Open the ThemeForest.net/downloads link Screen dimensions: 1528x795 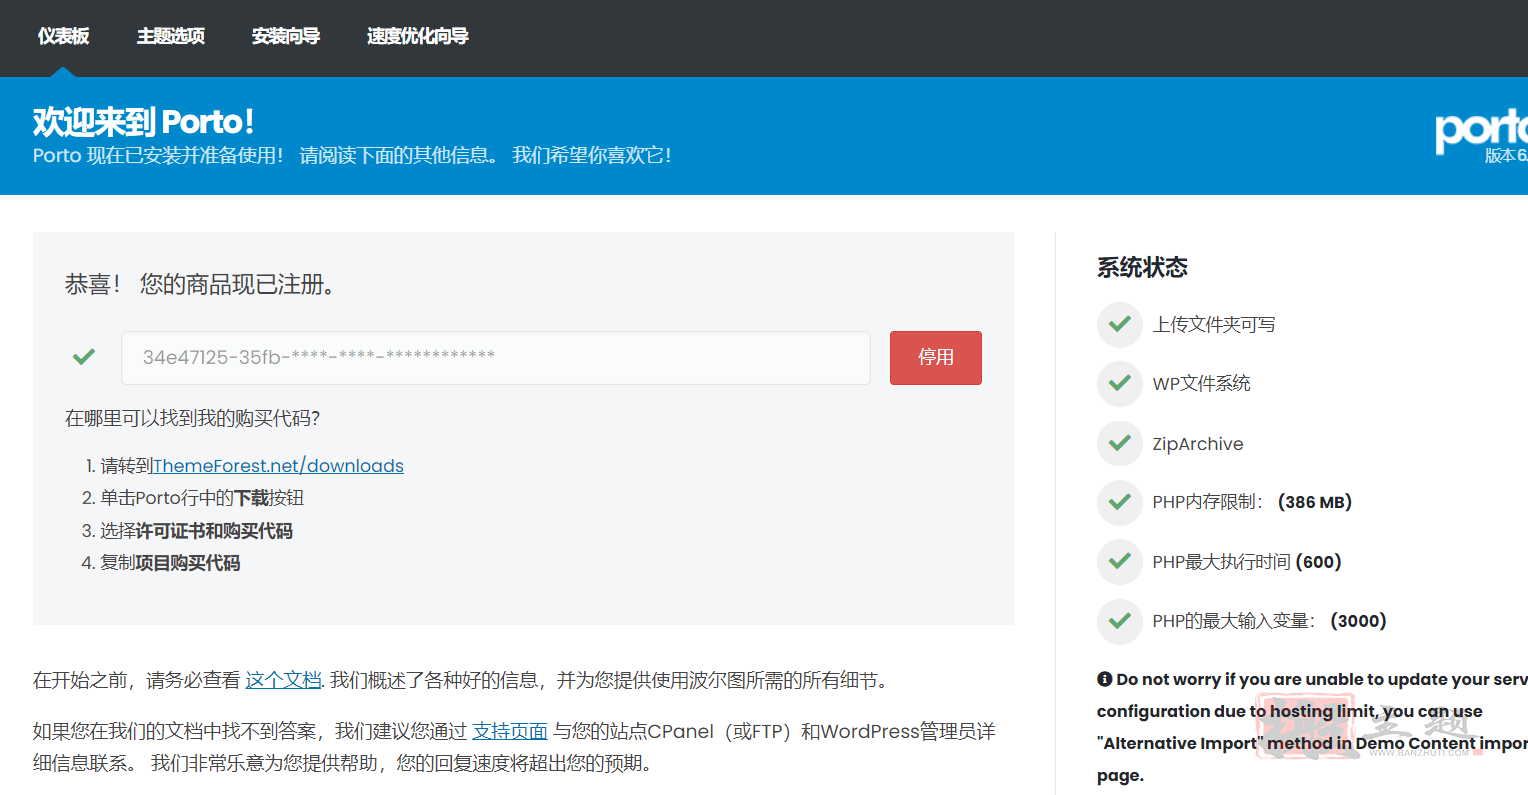[x=278, y=466]
